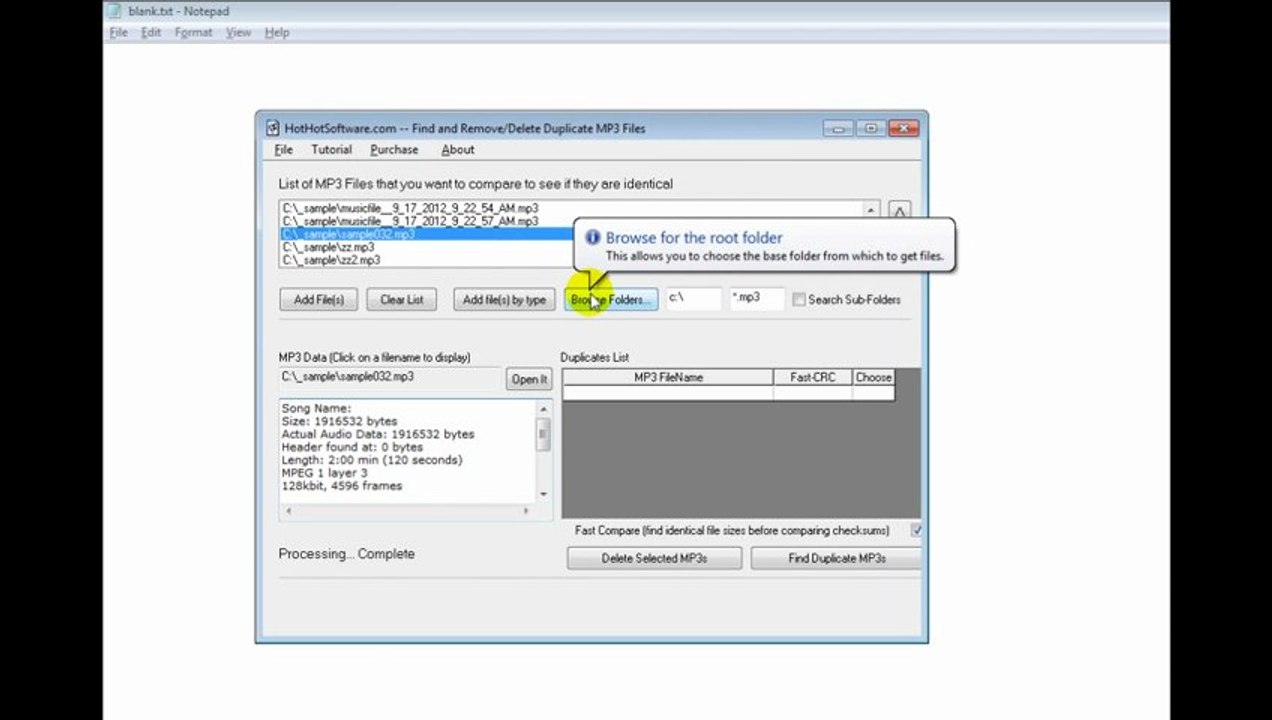Toggle the Fast Compare checkbox
Viewport: 1272px width, 720px height.
tap(916, 530)
